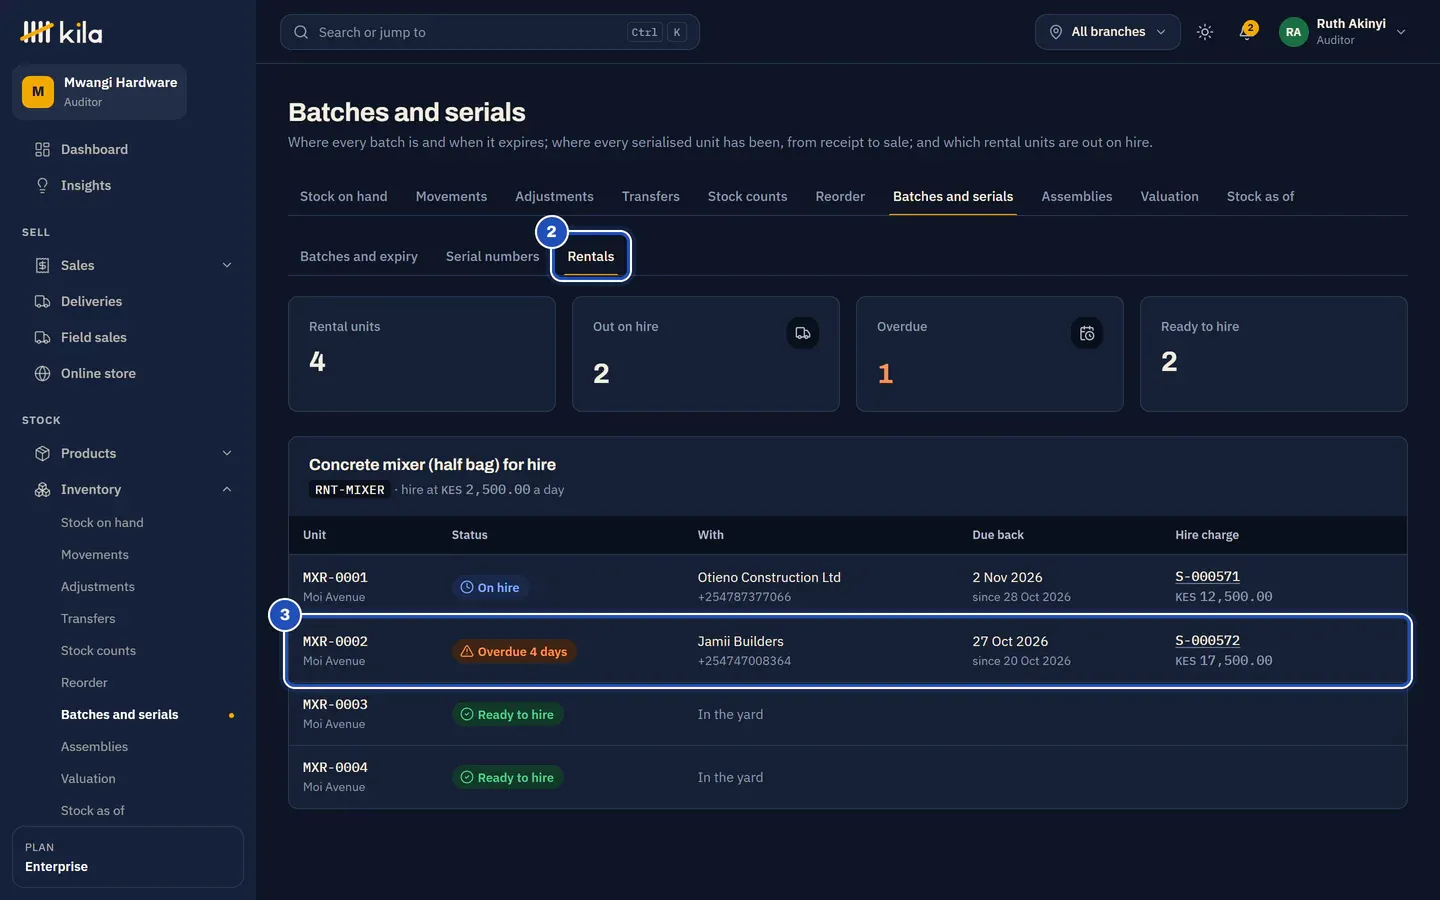This screenshot has width=1440, height=900.
Task: Click the Out on hire truck icon
Action: click(802, 333)
